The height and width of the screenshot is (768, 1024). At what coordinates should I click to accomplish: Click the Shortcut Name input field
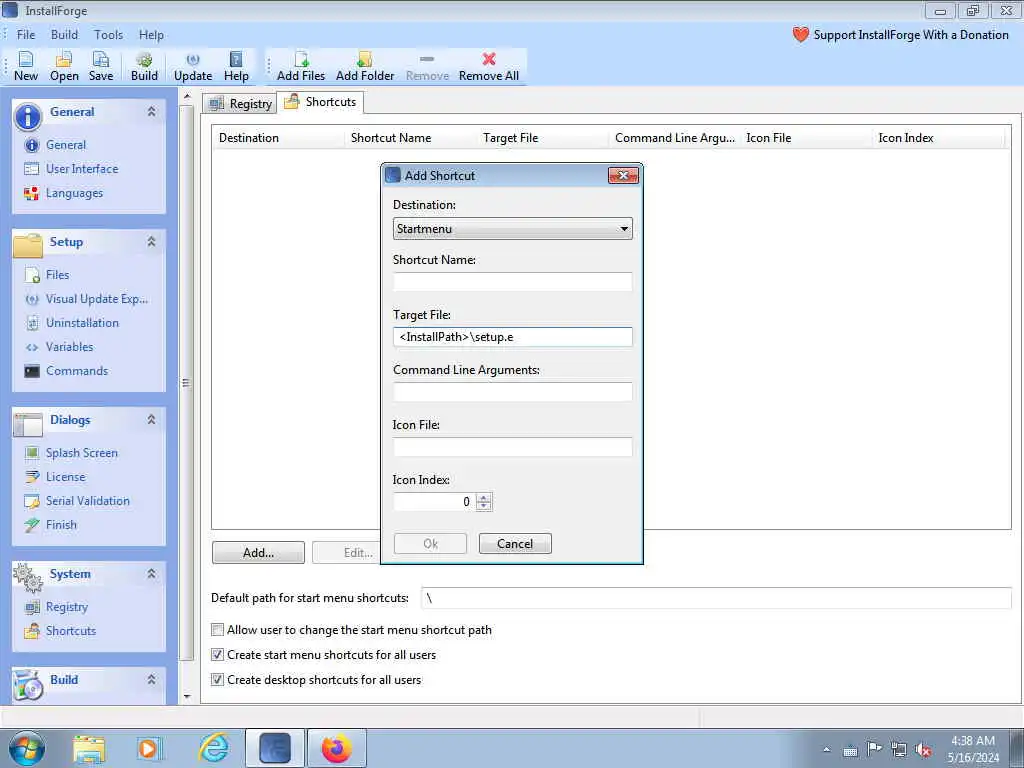tap(513, 282)
